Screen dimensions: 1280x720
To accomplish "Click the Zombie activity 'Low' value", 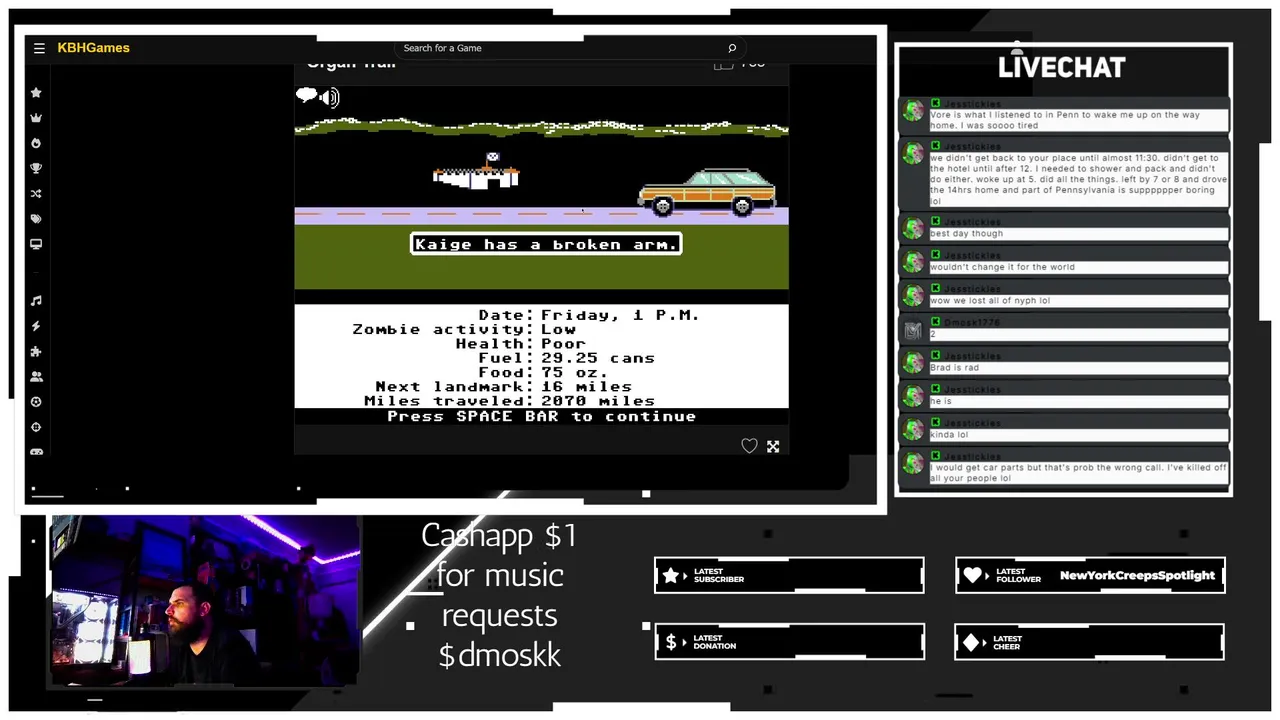I will pyautogui.click(x=558, y=329).
